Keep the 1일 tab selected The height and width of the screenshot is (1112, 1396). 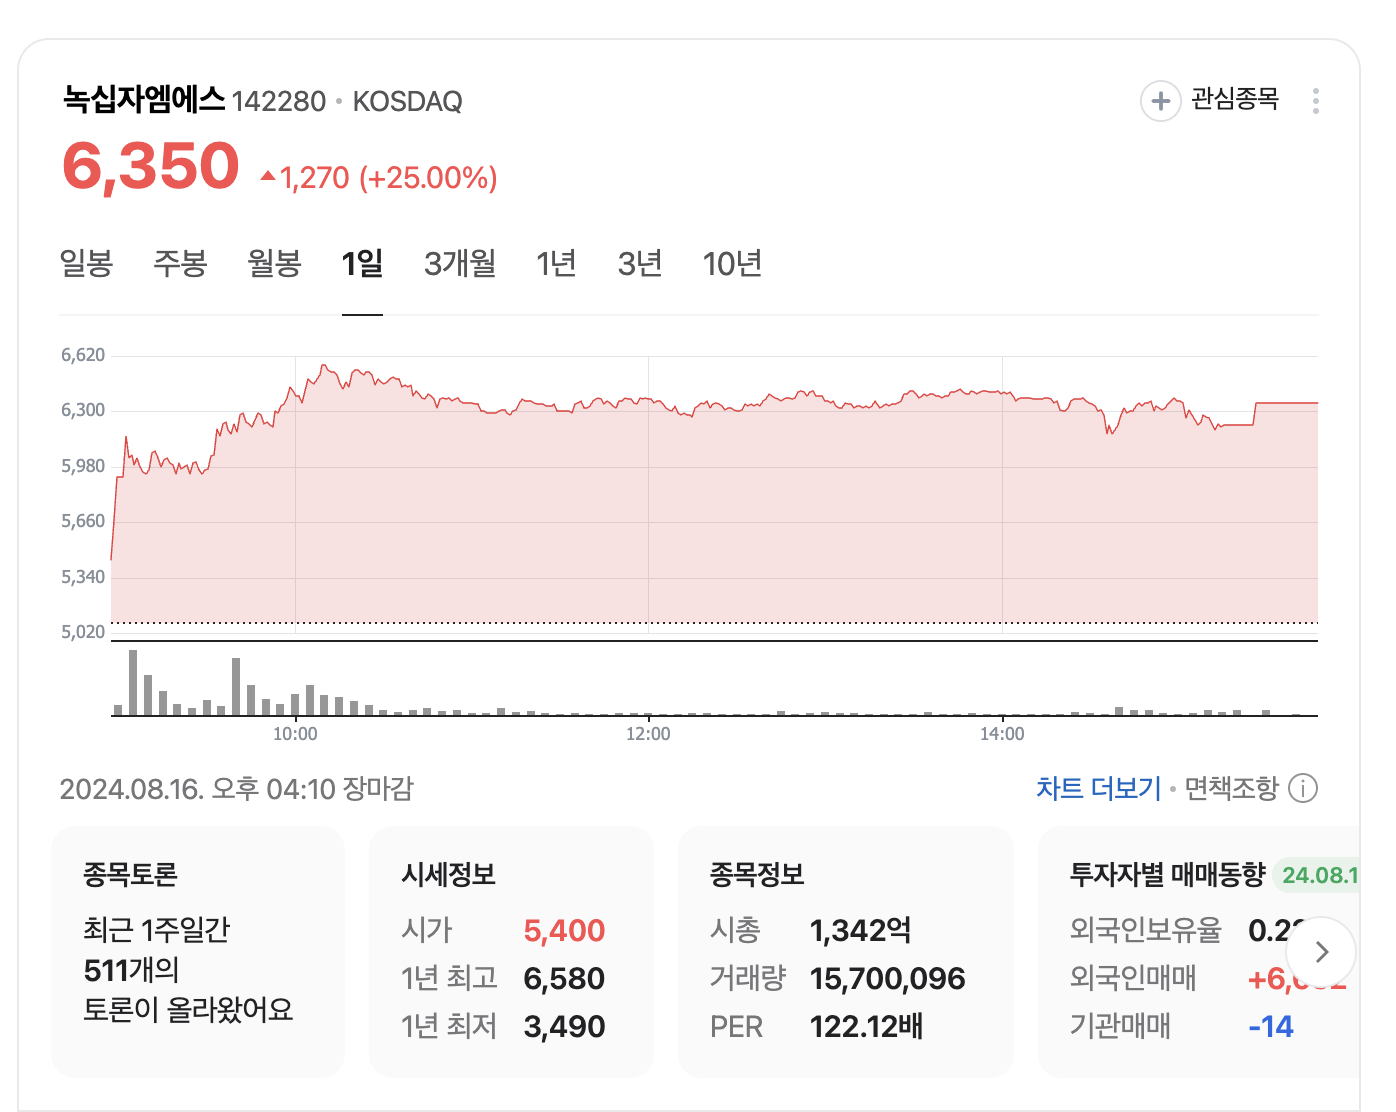pos(362,263)
